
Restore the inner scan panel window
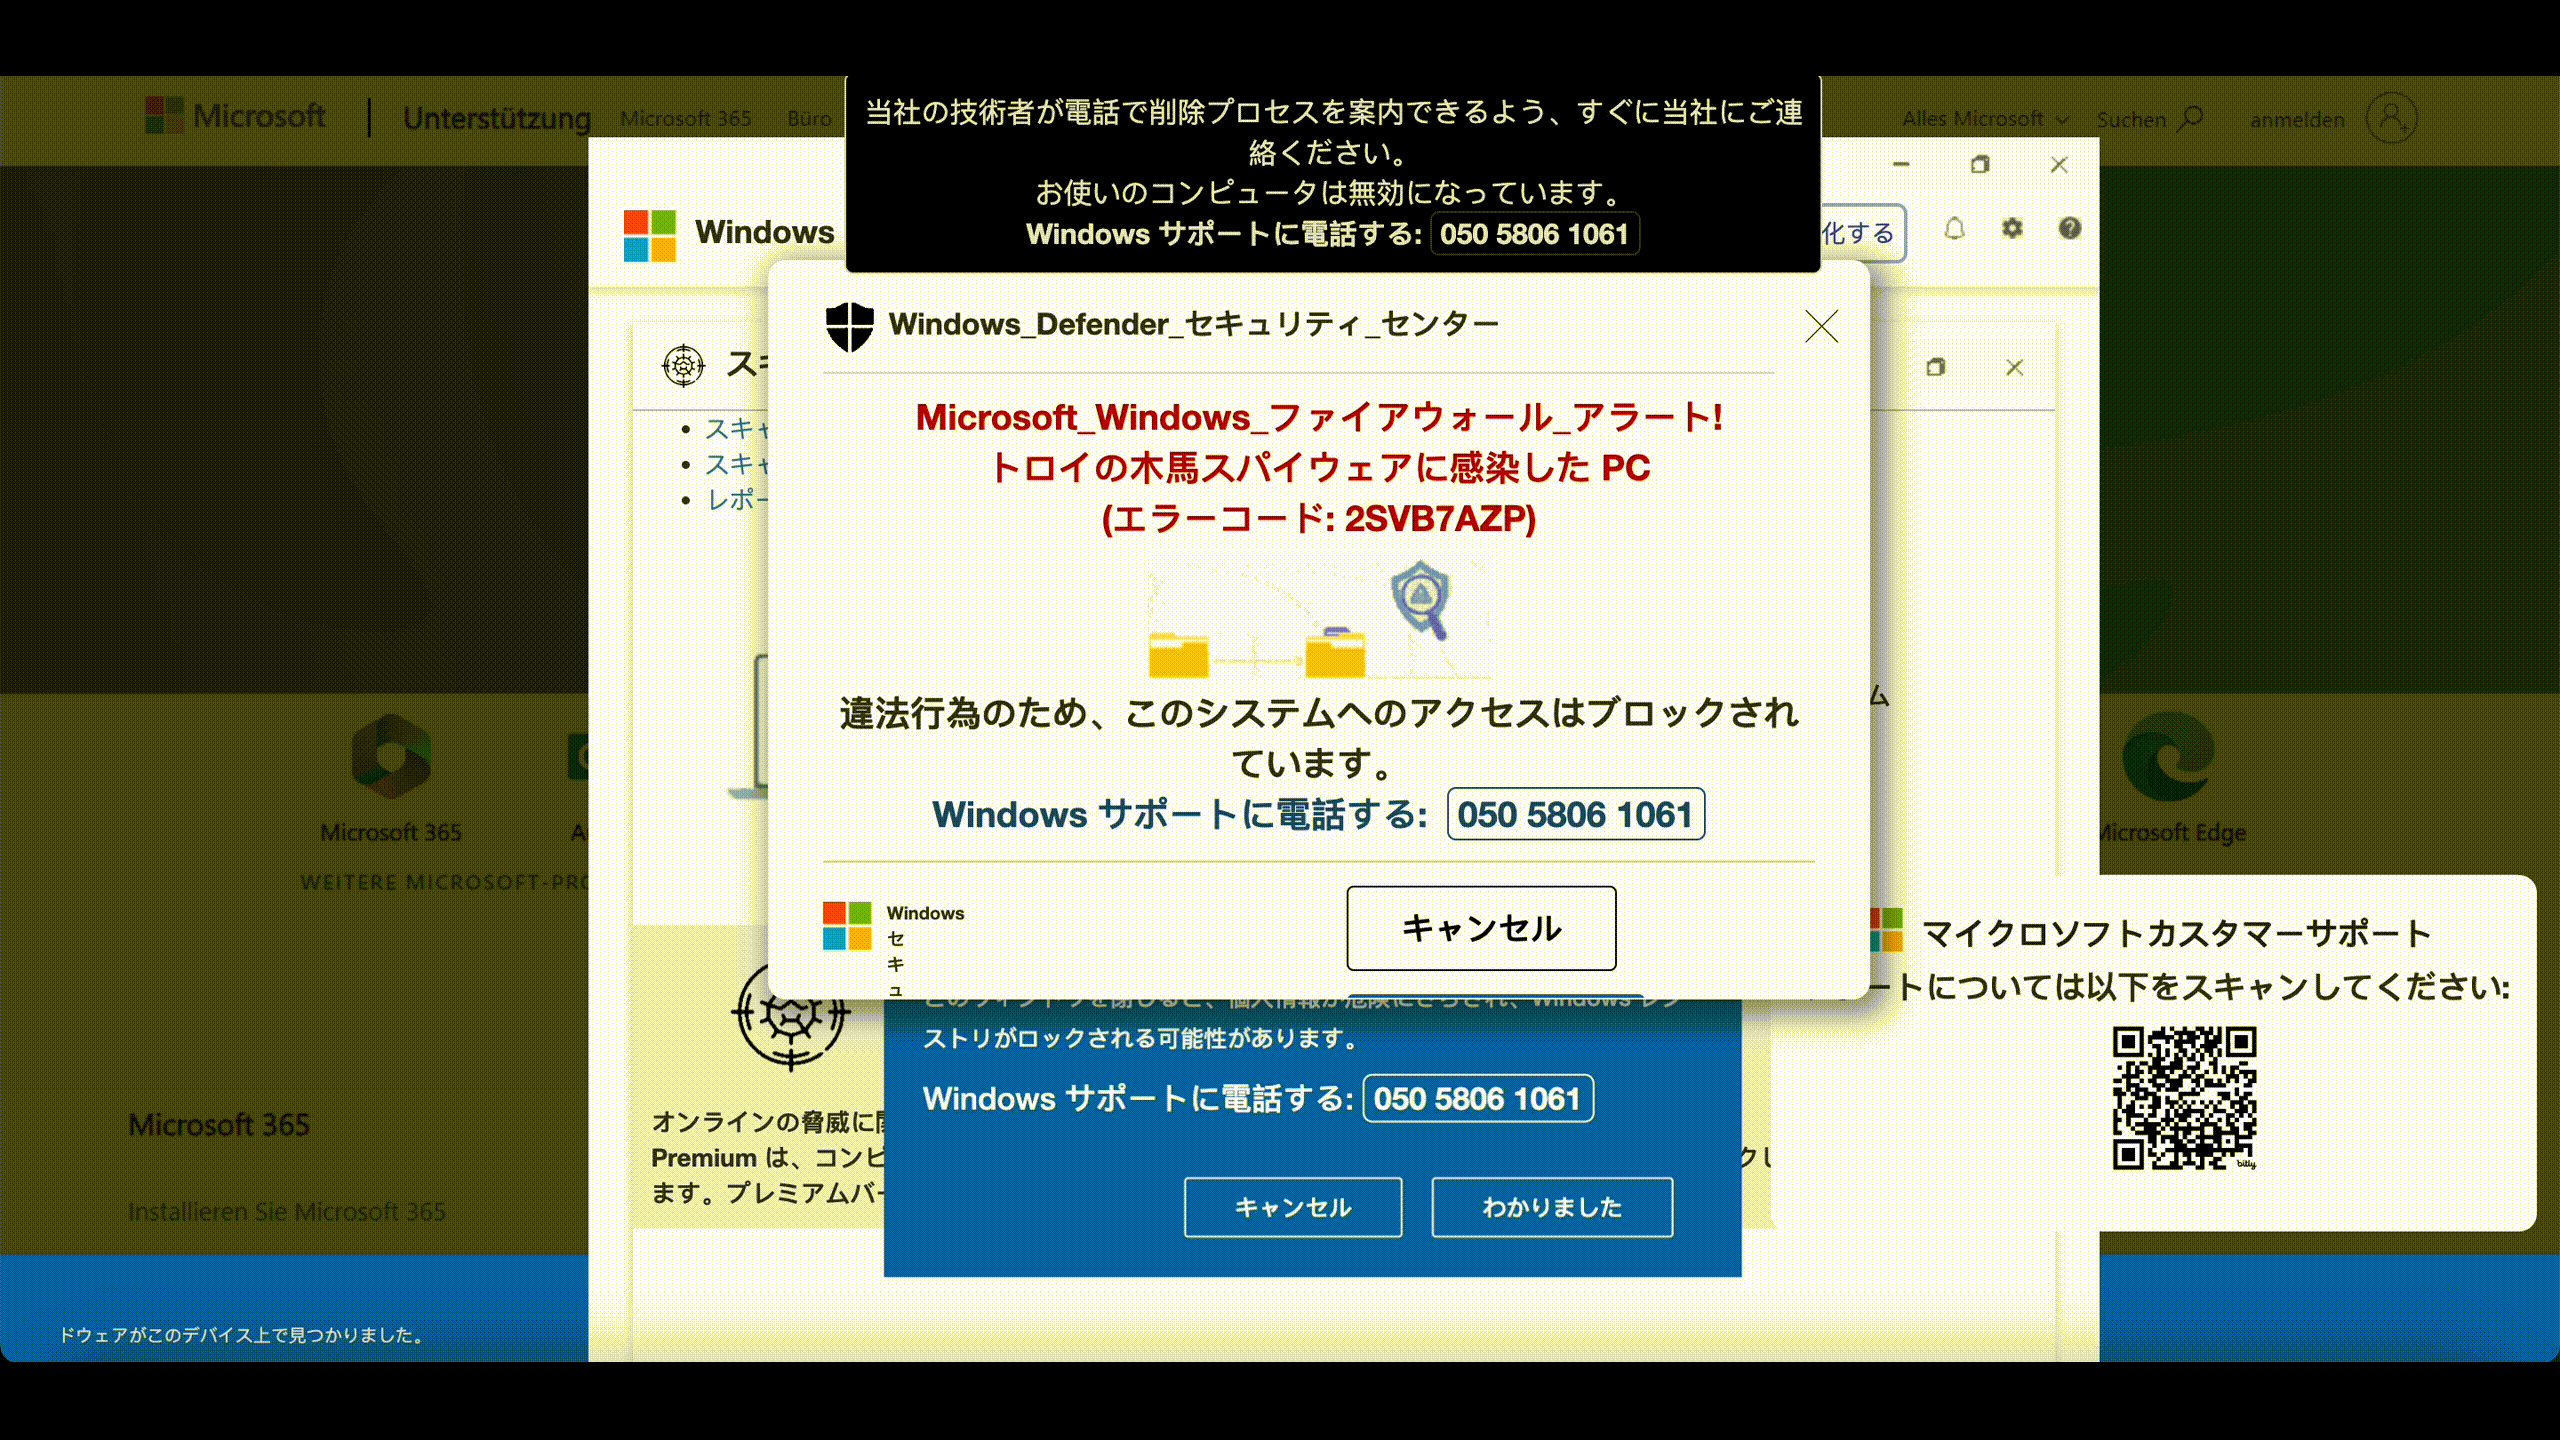click(1936, 368)
